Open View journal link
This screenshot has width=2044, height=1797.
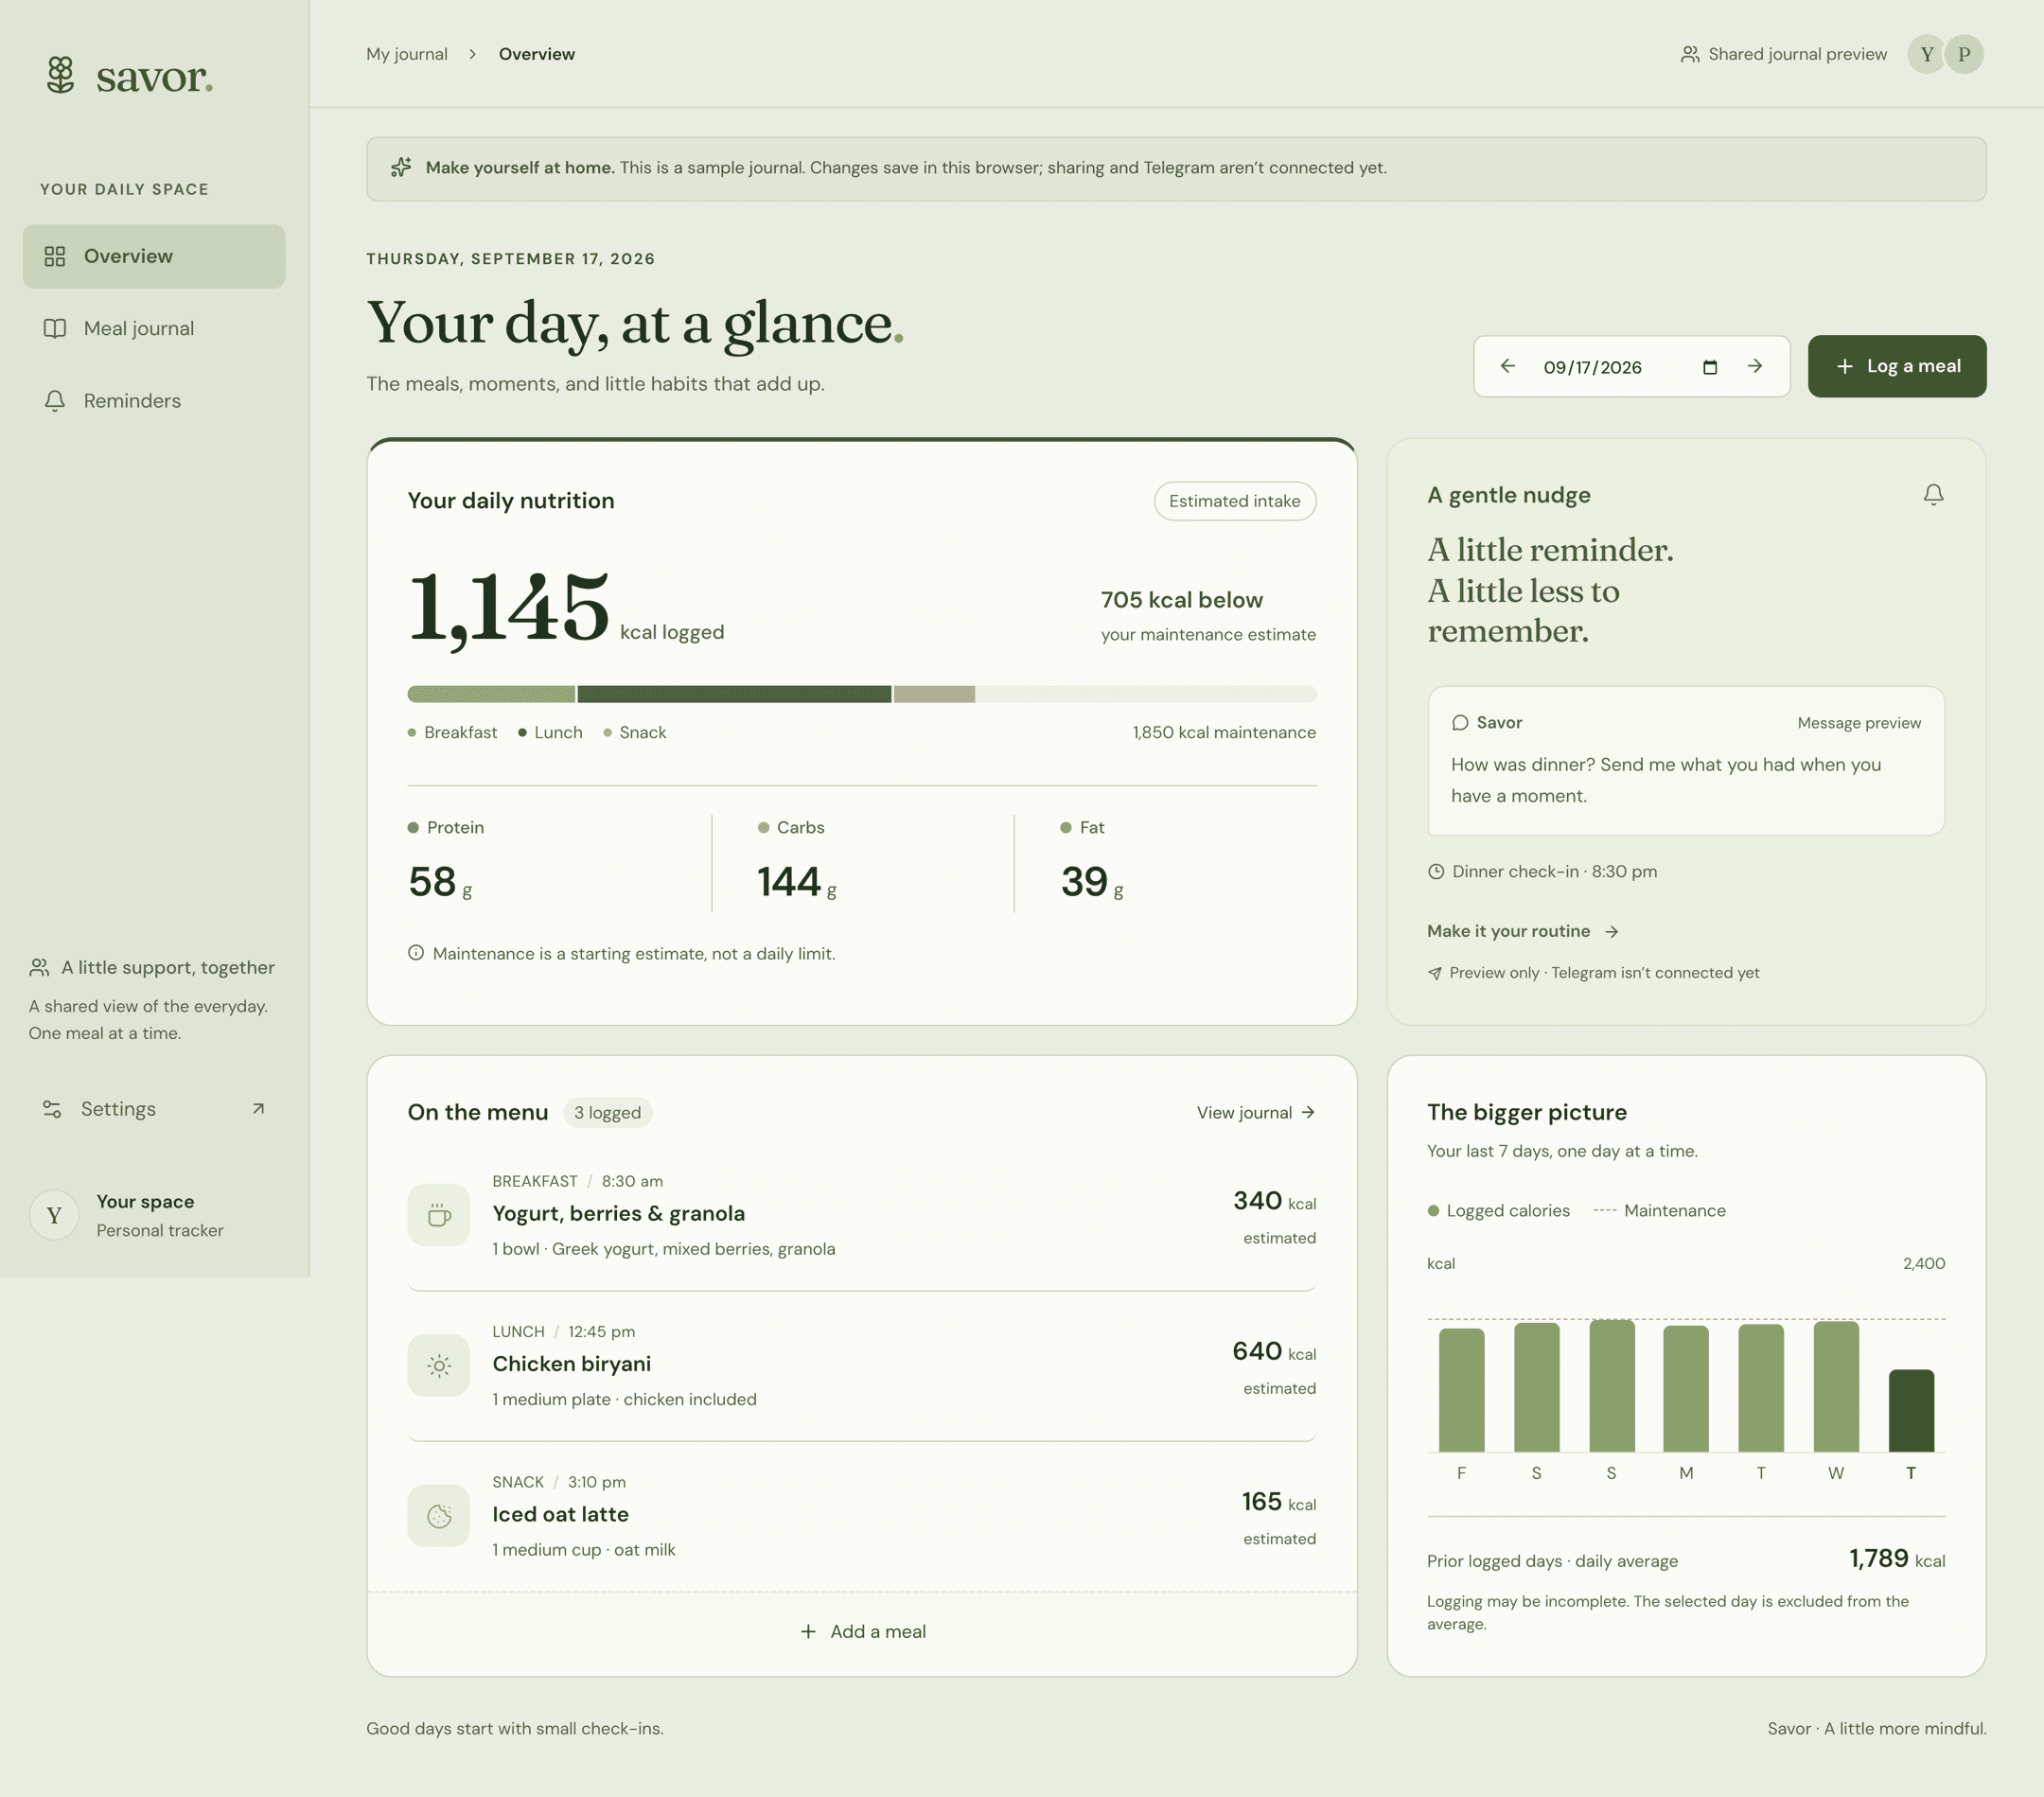pos(1256,1112)
